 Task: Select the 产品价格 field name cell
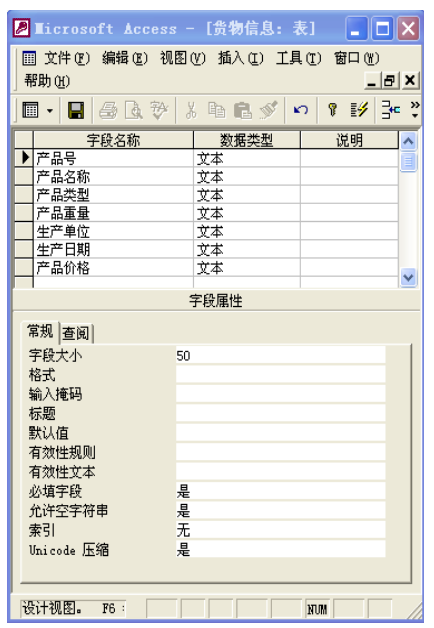pos(113,268)
